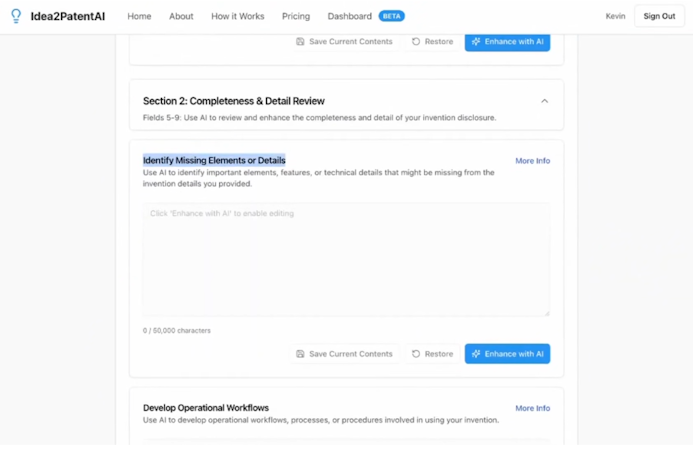Screen dimensions: 693x450
Task: Navigate to the Pricing page
Action: coord(296,16)
